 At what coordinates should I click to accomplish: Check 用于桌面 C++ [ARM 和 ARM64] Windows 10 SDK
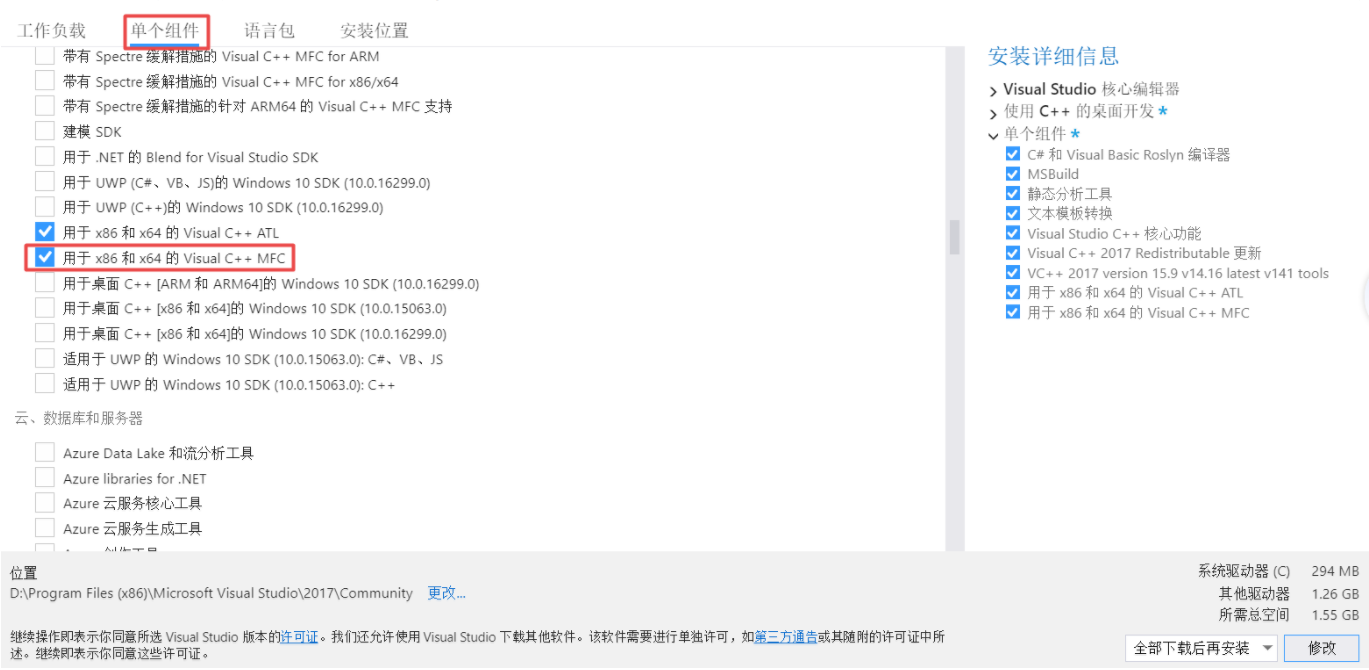(45, 283)
